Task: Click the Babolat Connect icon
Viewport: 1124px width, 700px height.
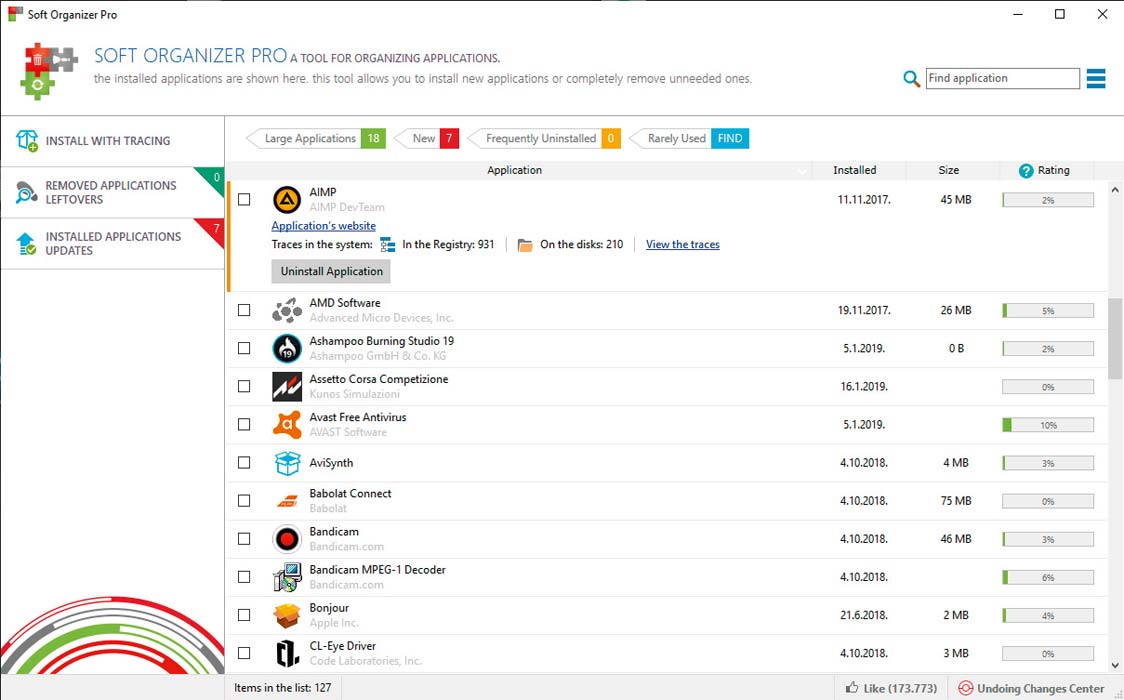Action: pos(287,501)
